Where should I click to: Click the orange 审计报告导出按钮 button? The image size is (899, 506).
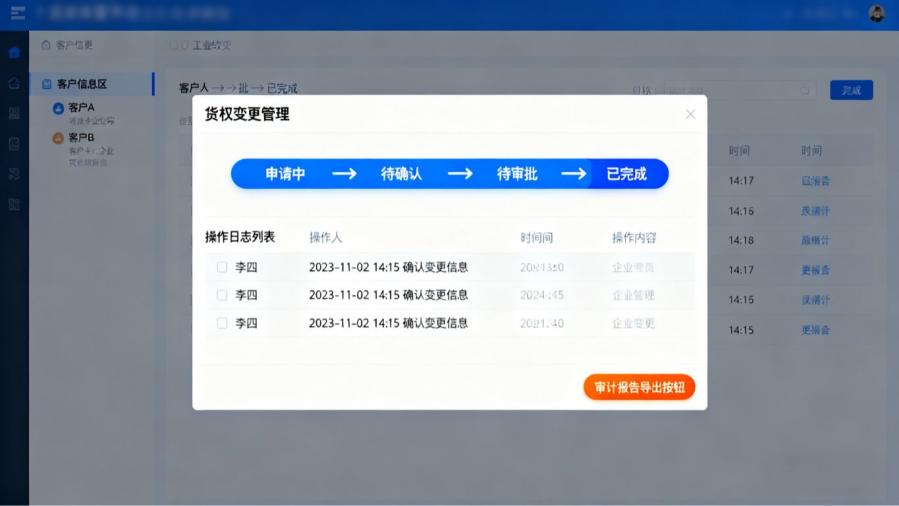(x=639, y=387)
